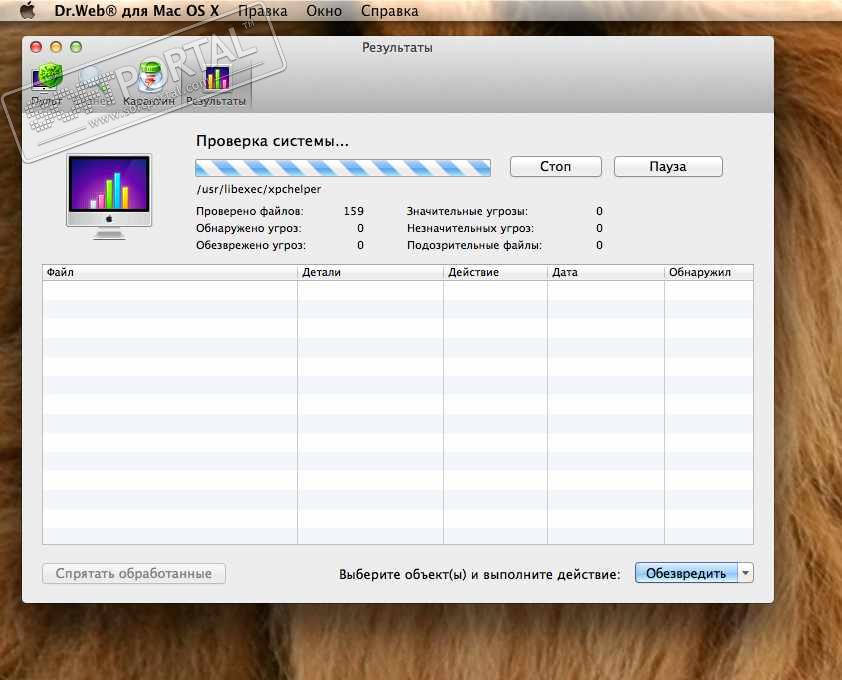This screenshot has height=680, width=842.
Task: Sort by the Действие column header
Action: click(x=495, y=272)
